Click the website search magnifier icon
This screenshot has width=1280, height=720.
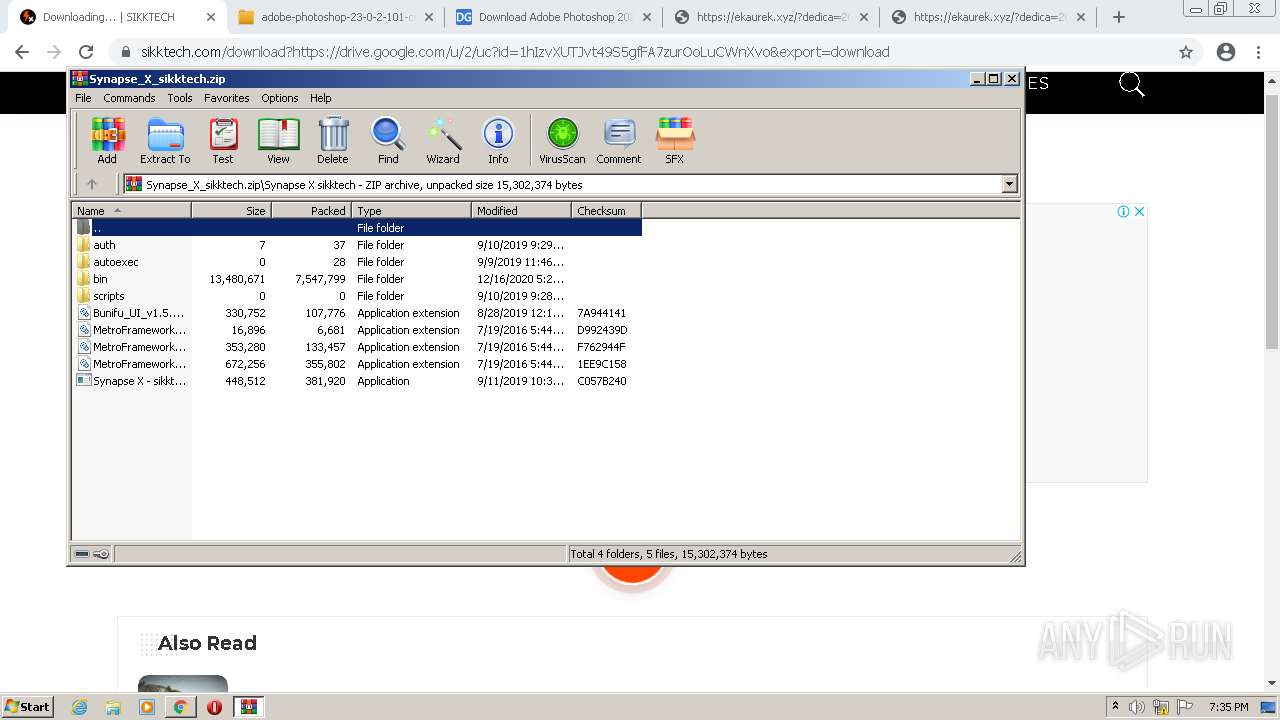pyautogui.click(x=1131, y=85)
